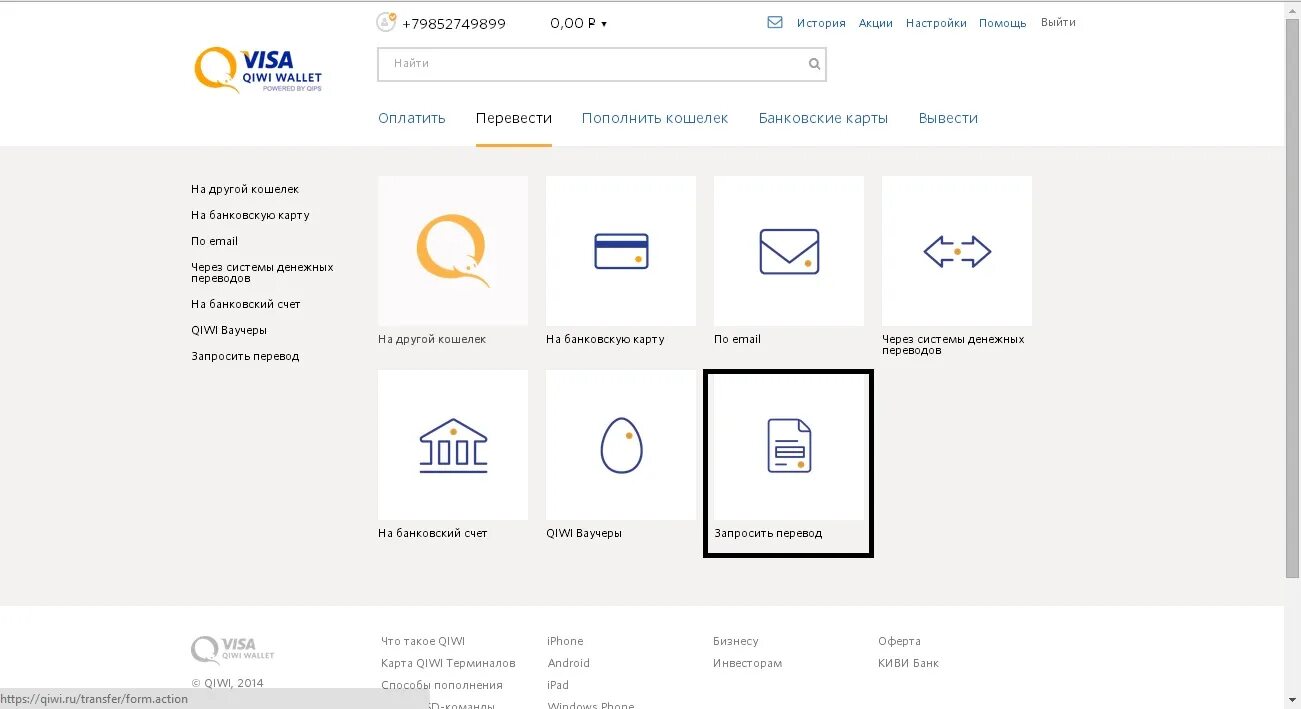Select the bank building account tile

[453, 445]
